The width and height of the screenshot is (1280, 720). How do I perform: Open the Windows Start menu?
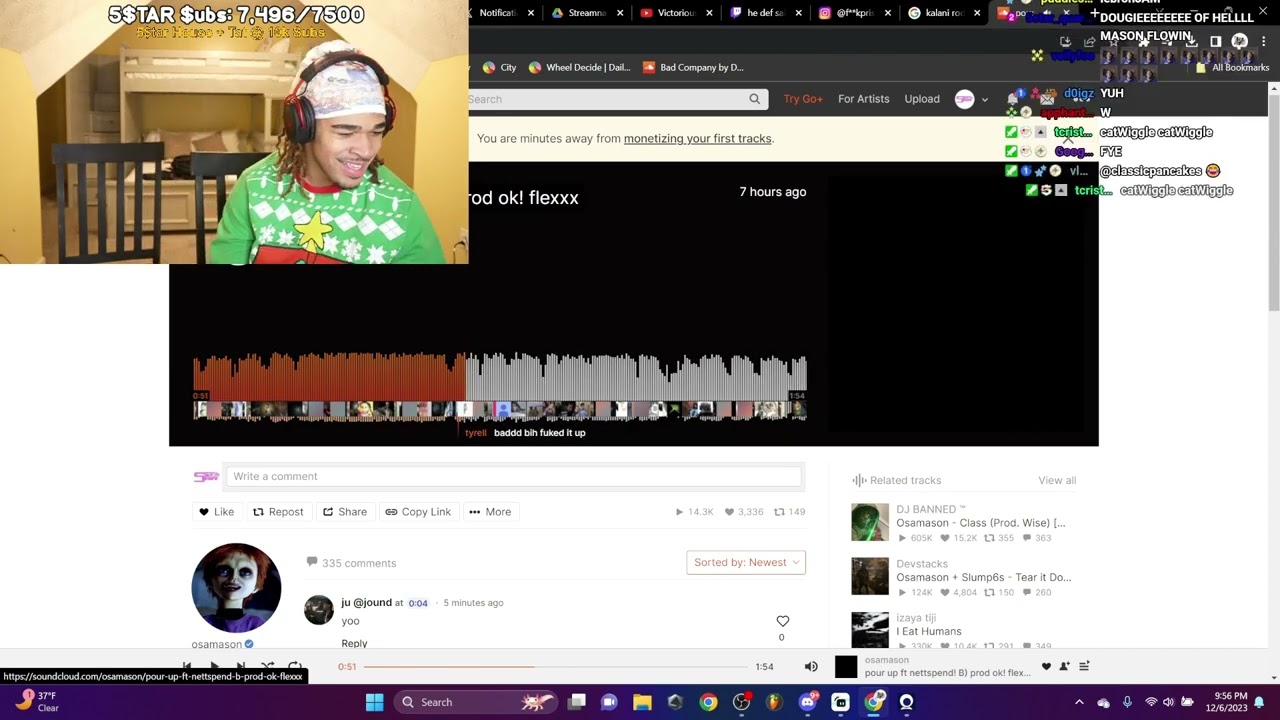pyautogui.click(x=374, y=702)
